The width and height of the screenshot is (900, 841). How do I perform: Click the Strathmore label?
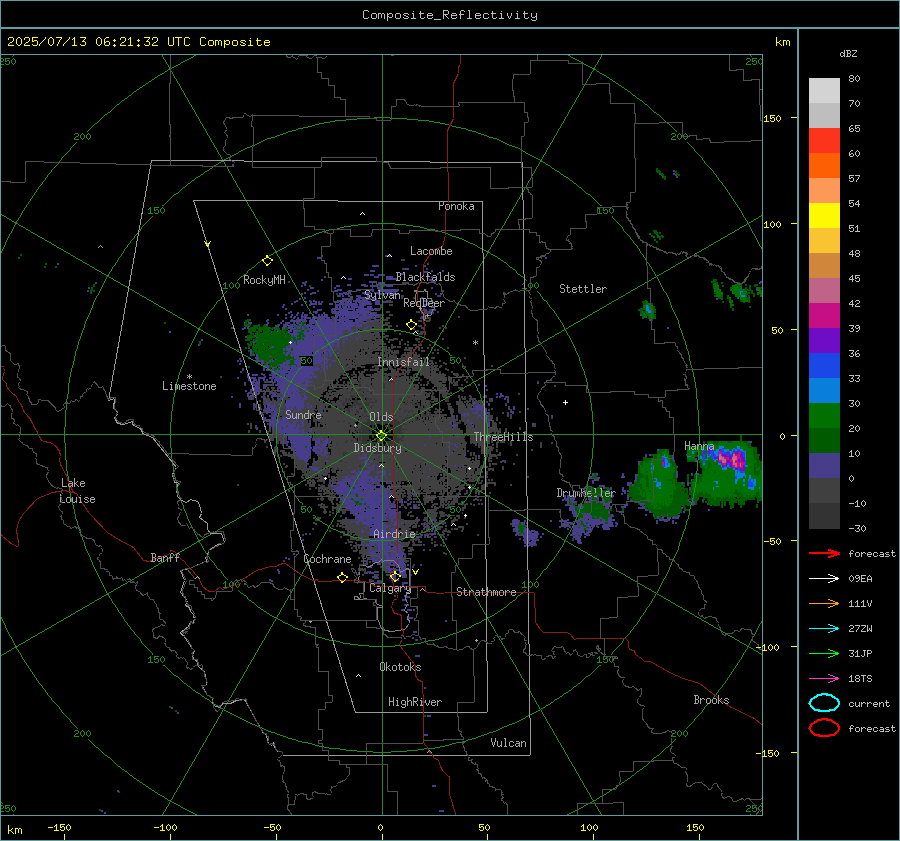click(x=486, y=592)
